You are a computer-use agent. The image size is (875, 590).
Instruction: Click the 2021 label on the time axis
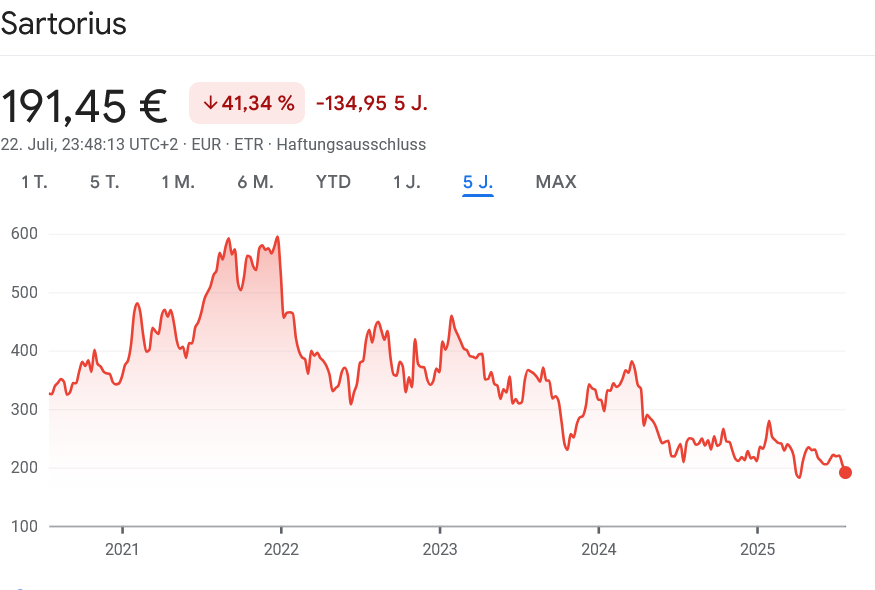click(122, 549)
